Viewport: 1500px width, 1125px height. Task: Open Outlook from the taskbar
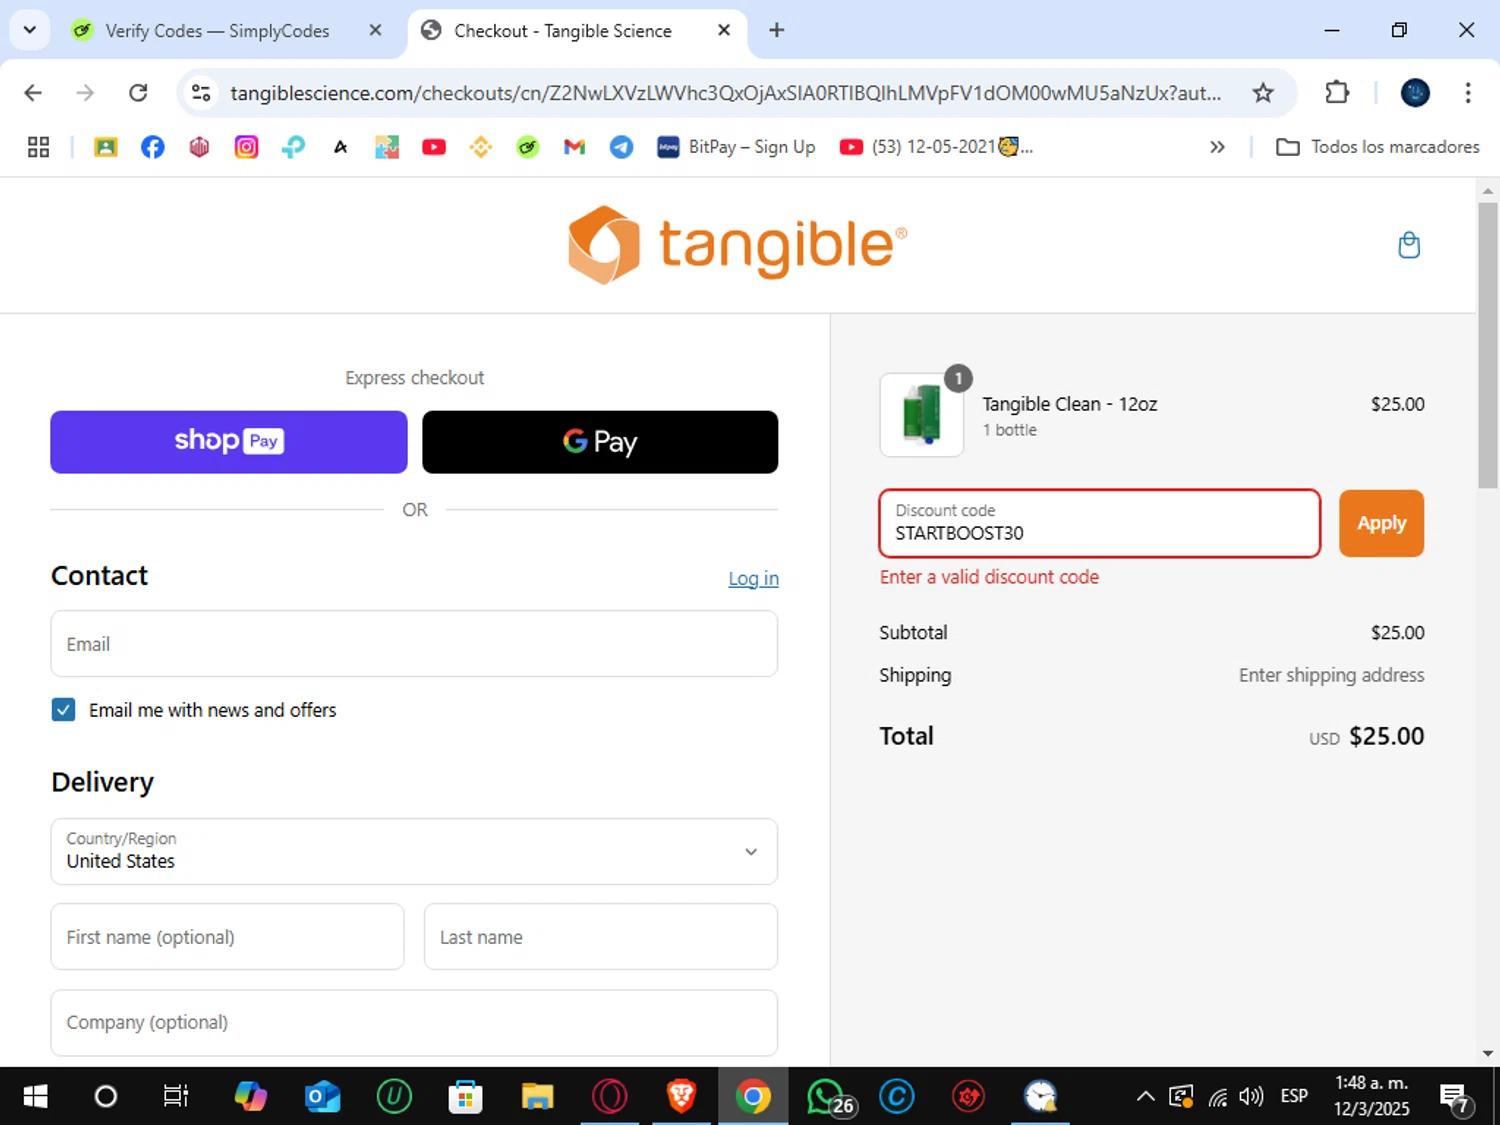(x=322, y=1097)
